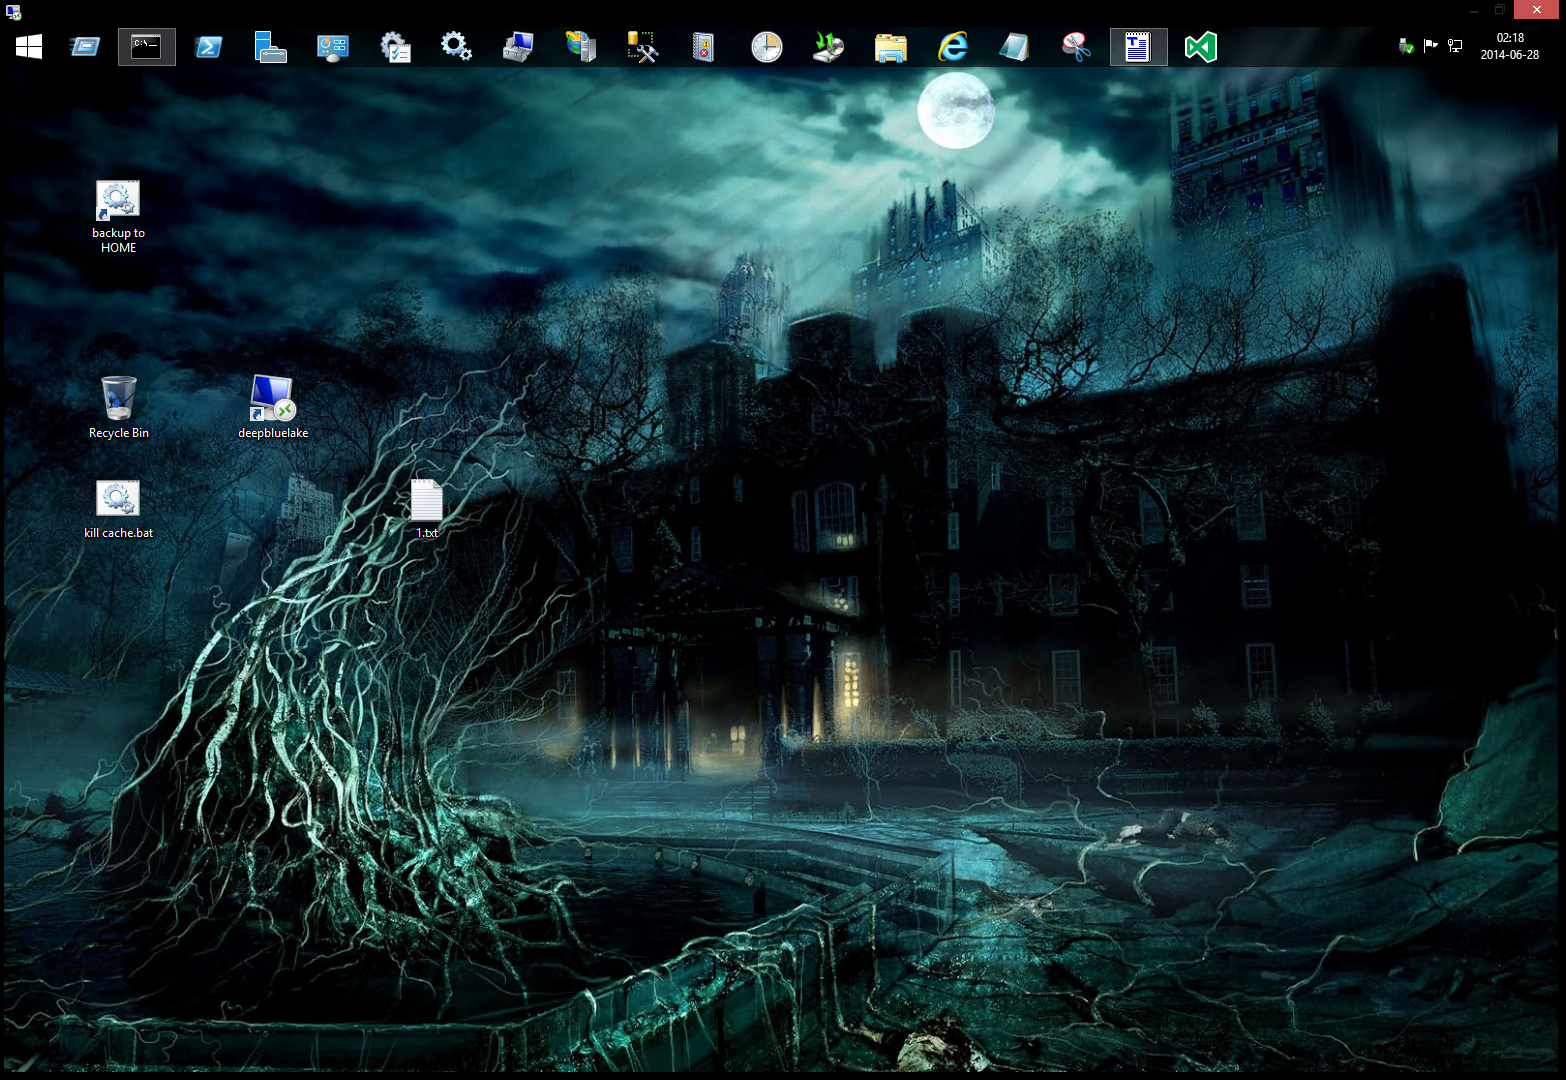Viewport: 1566px width, 1080px height.
Task: Open the Services gear-with-checklist icon
Action: click(x=395, y=47)
